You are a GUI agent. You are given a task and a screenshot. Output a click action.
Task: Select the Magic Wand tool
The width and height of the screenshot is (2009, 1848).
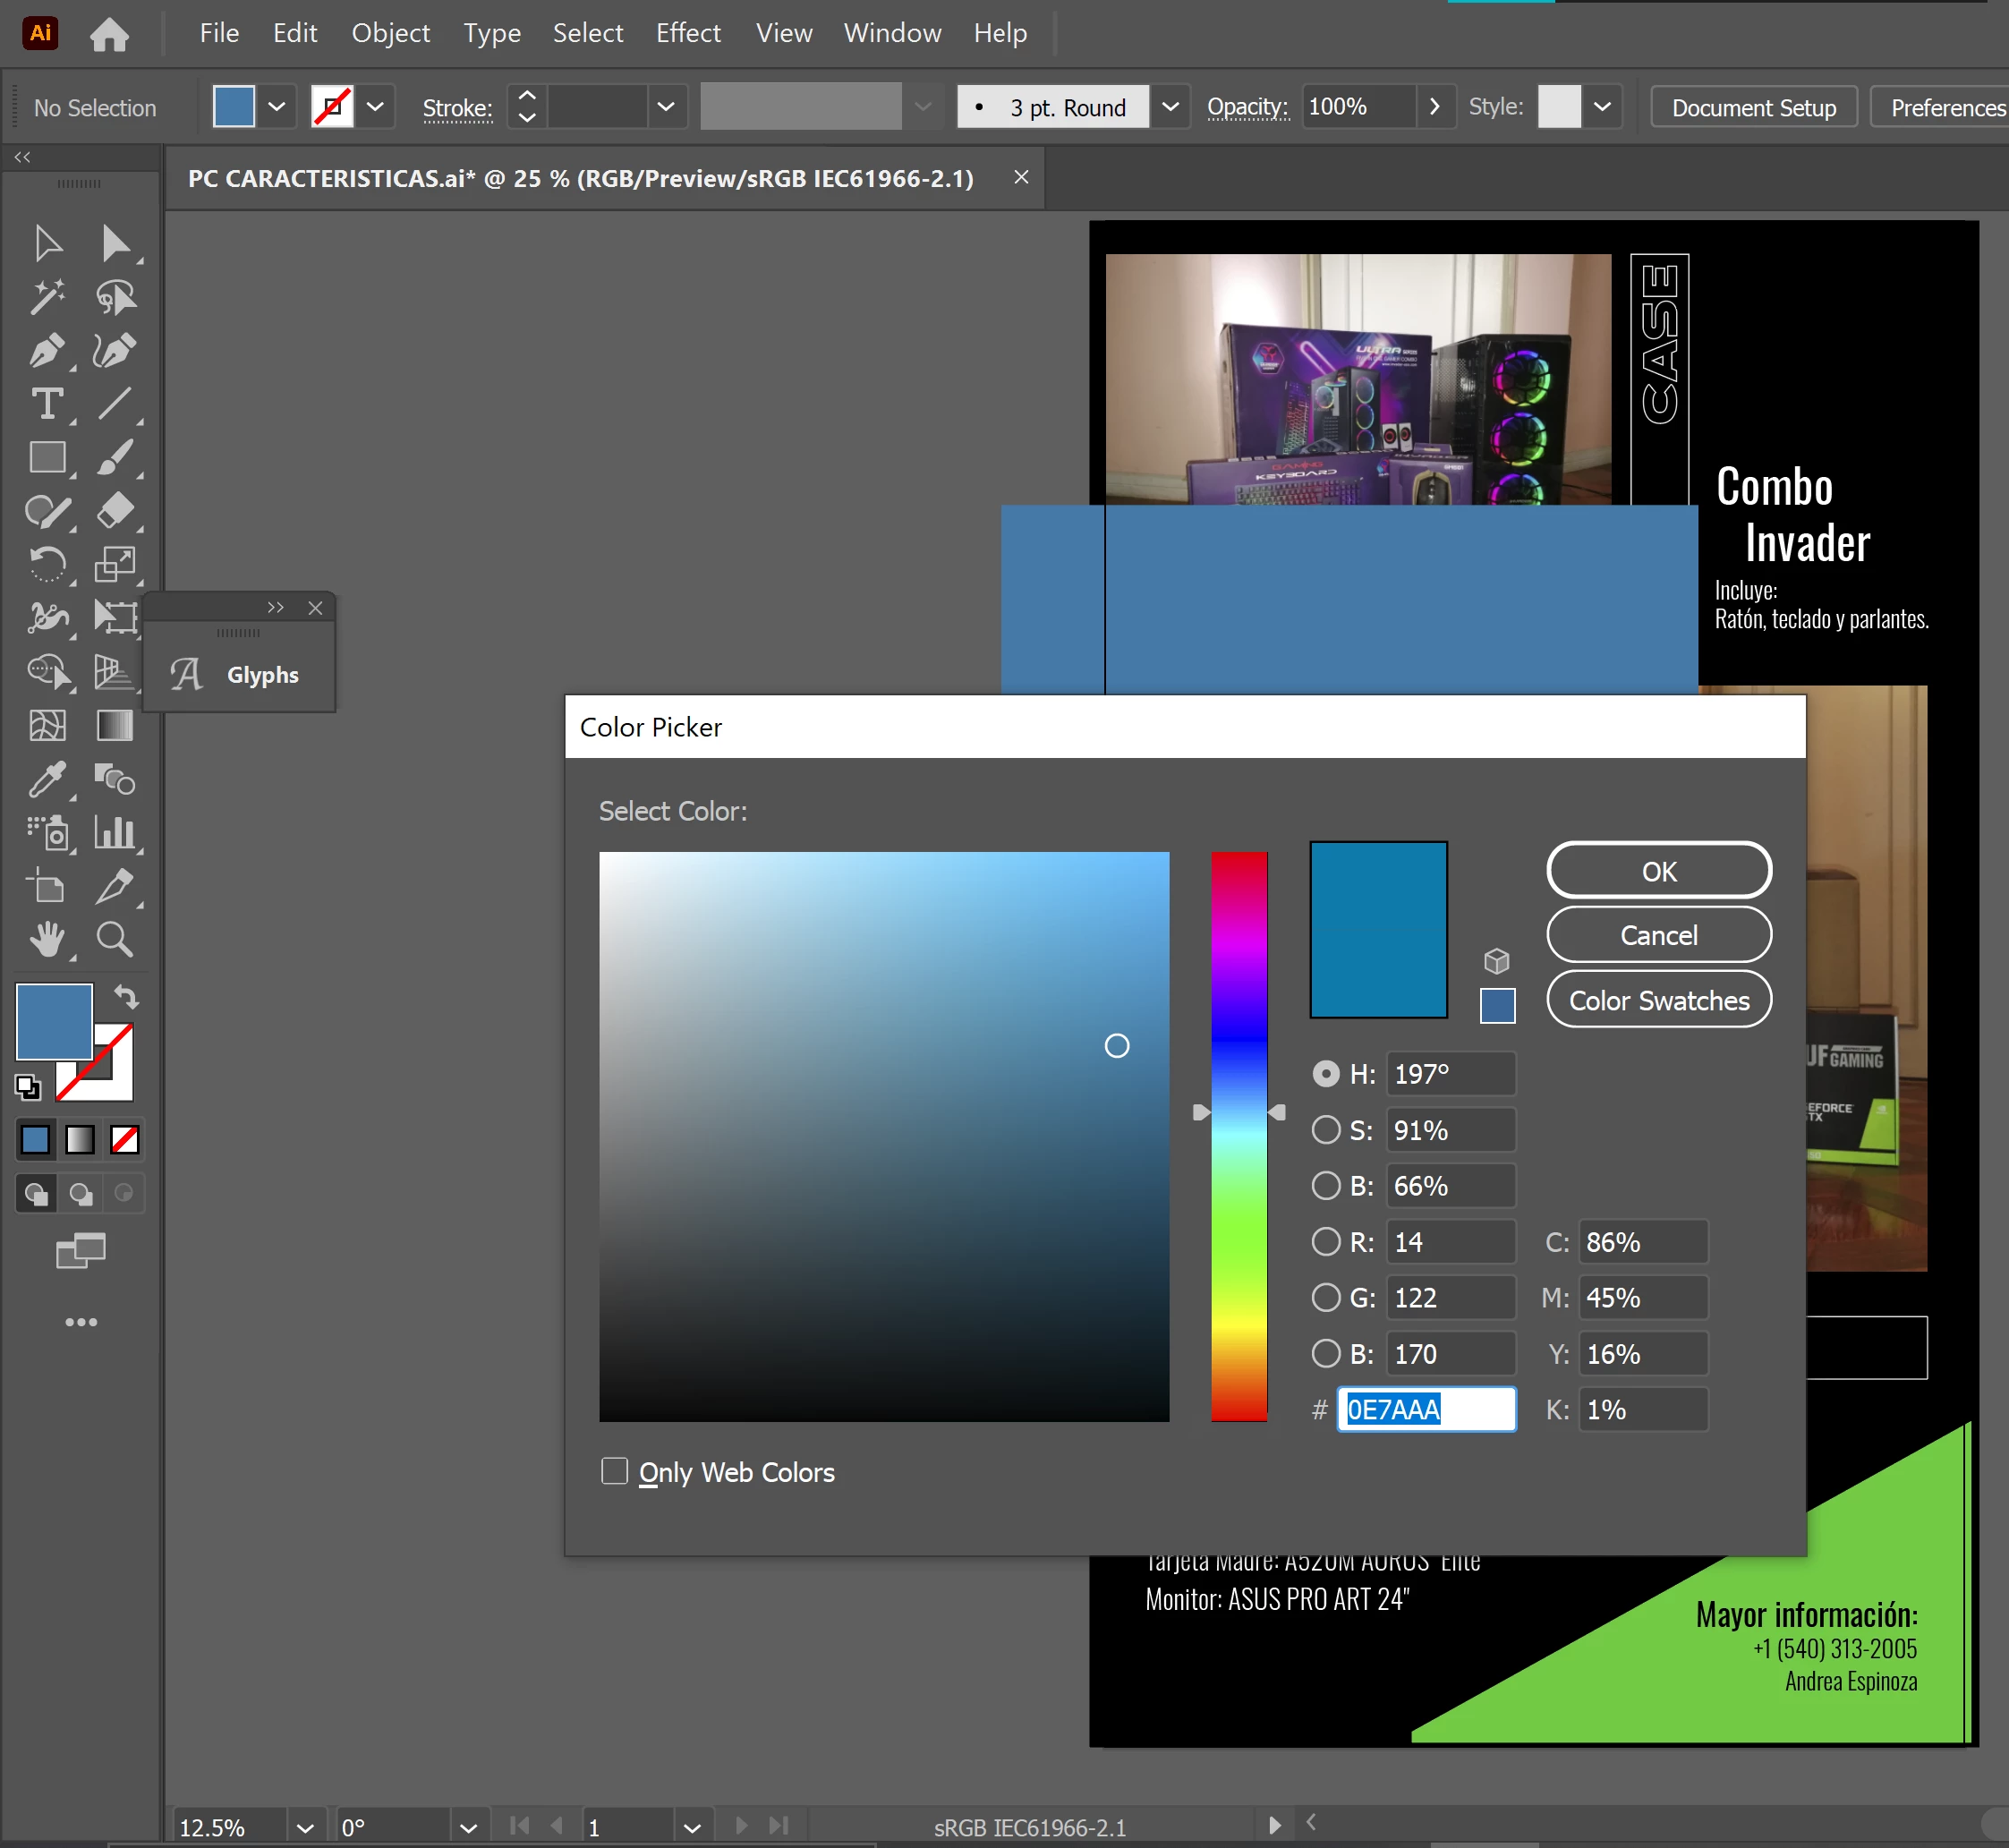click(46, 296)
